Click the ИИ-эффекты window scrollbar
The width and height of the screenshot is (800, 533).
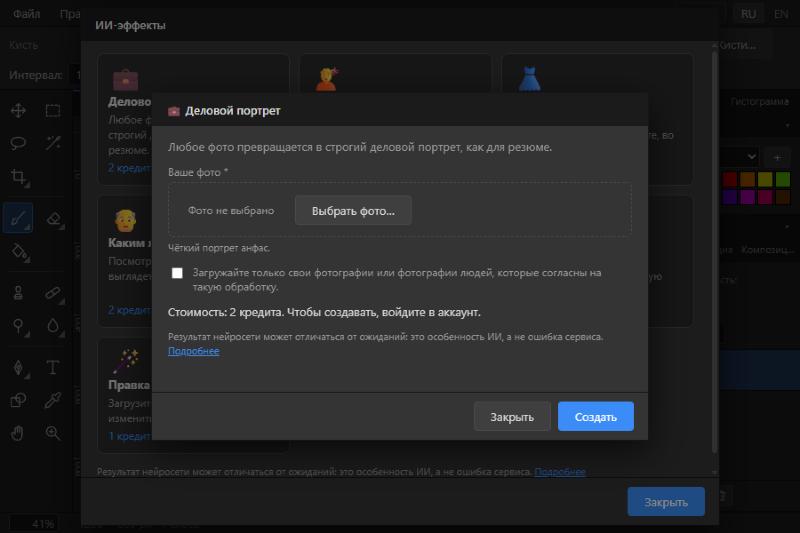point(715,252)
